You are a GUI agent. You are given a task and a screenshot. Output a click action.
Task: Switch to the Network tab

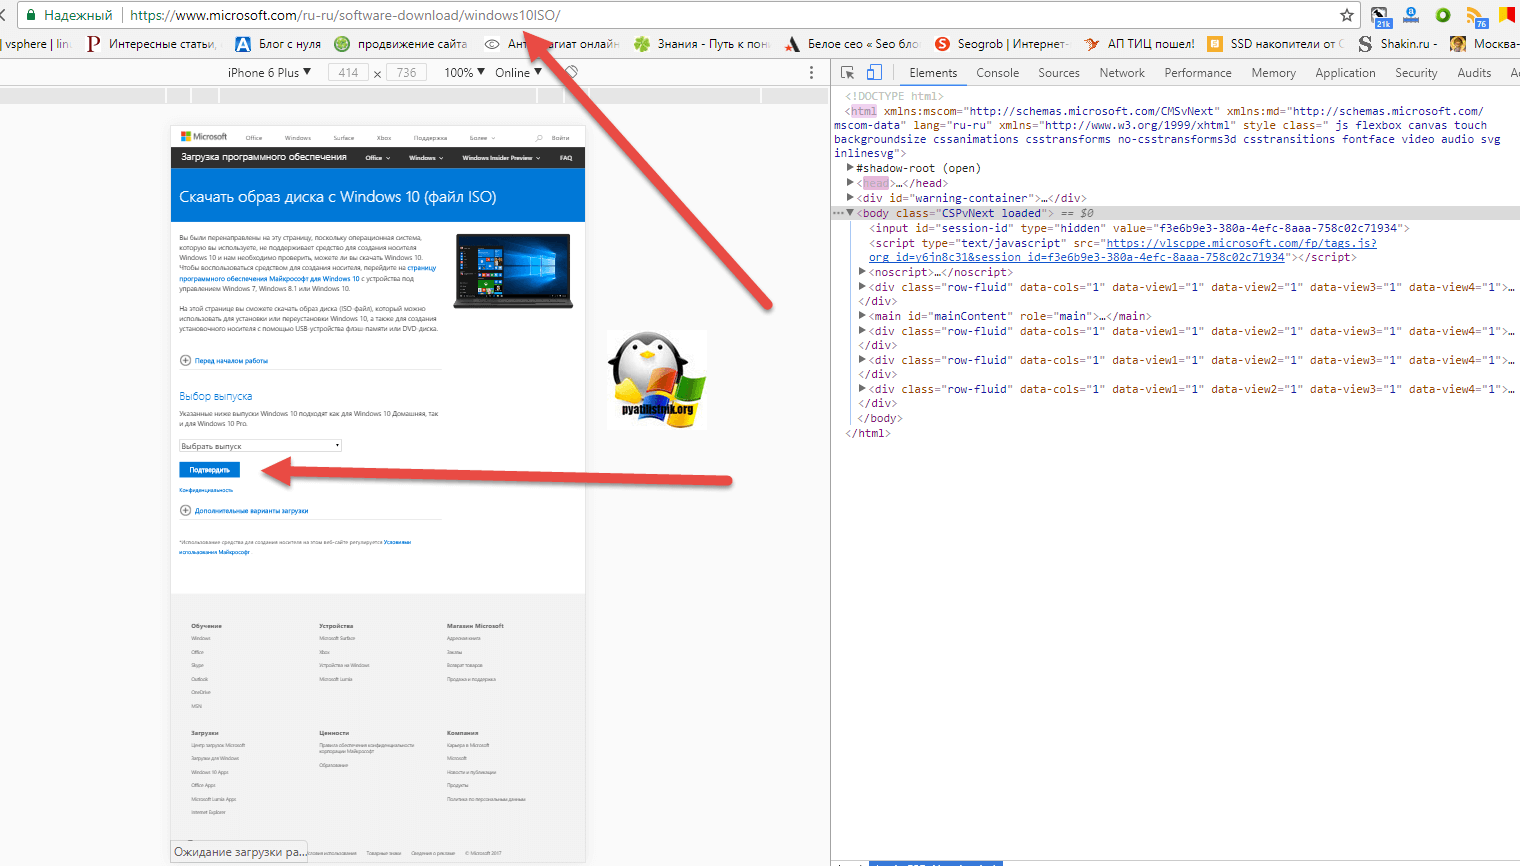tap(1121, 73)
